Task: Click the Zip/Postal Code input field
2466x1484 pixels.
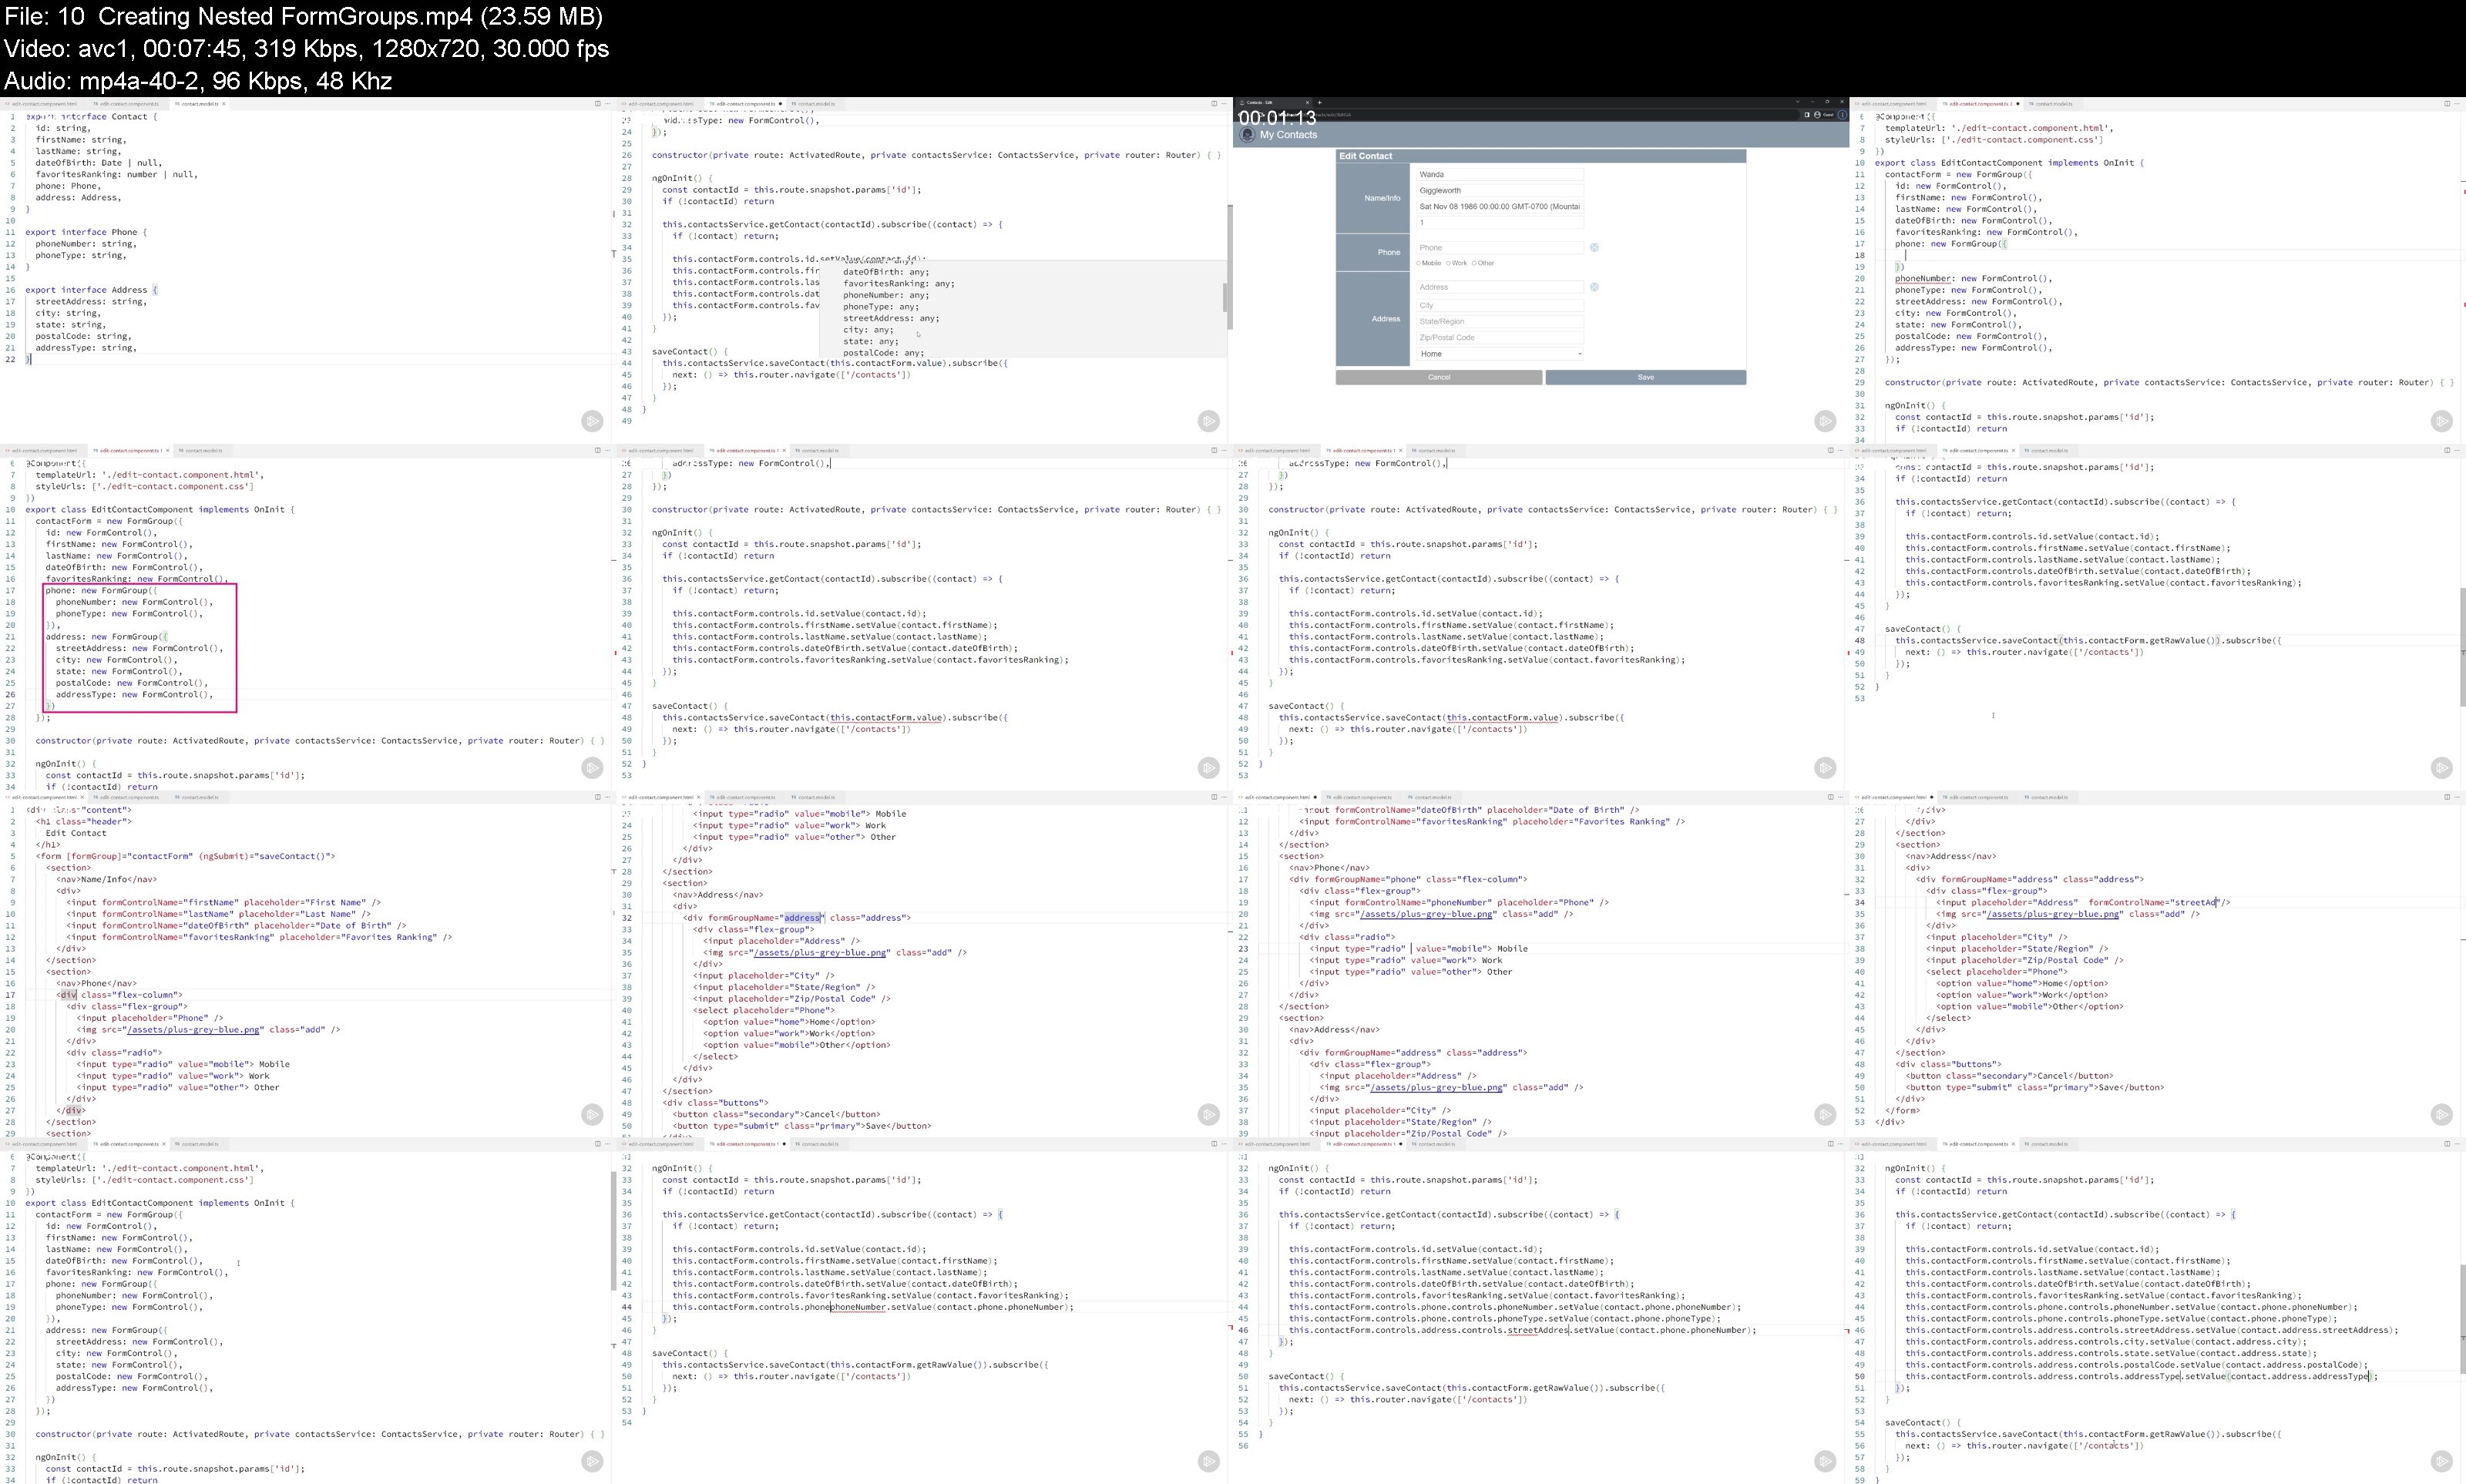Action: tap(1500, 337)
